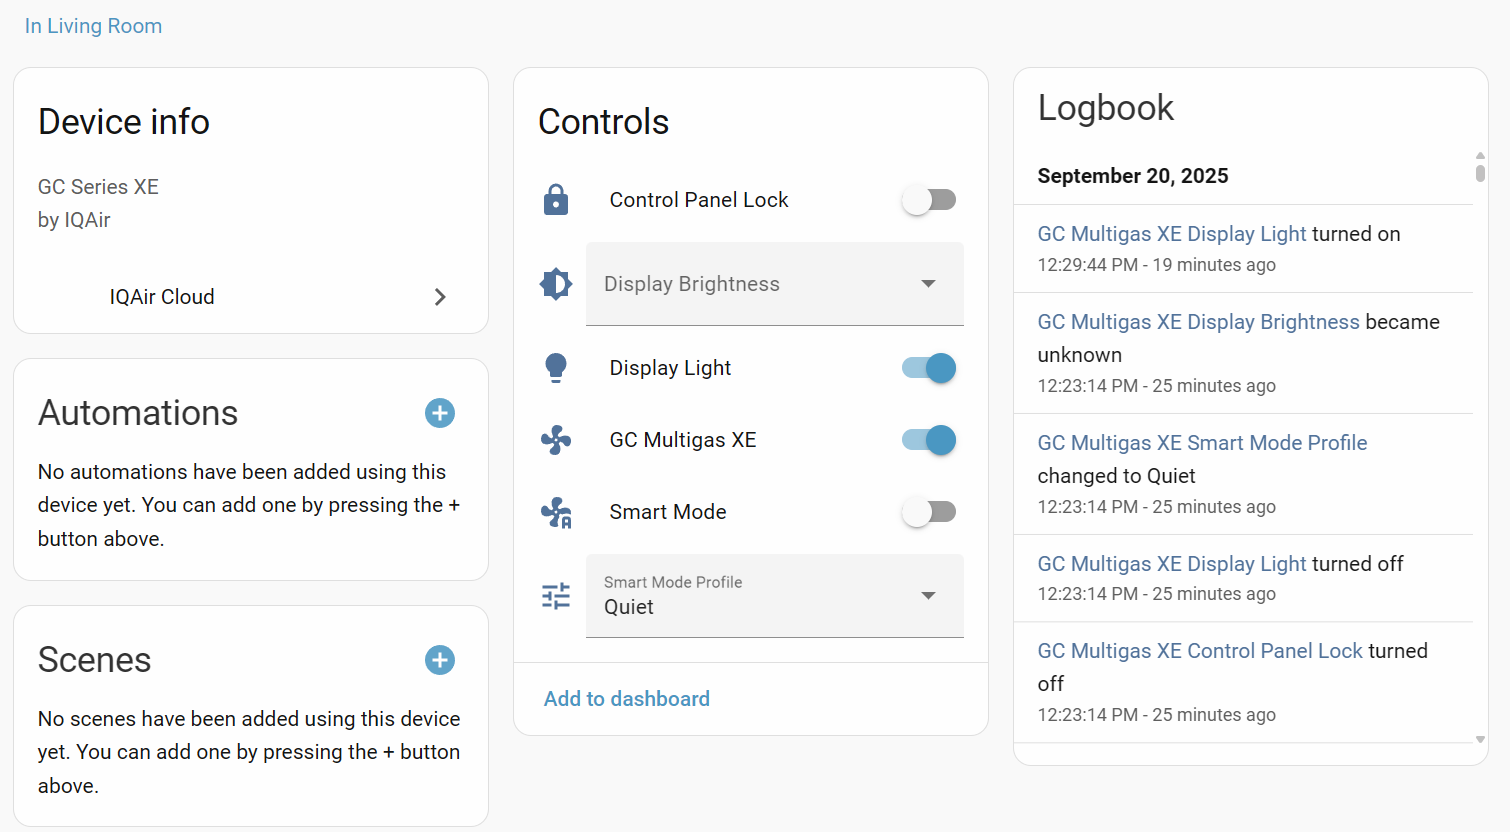Image resolution: width=1510 pixels, height=832 pixels.
Task: Click the Logbook scrollbar down arrow
Action: click(1480, 740)
